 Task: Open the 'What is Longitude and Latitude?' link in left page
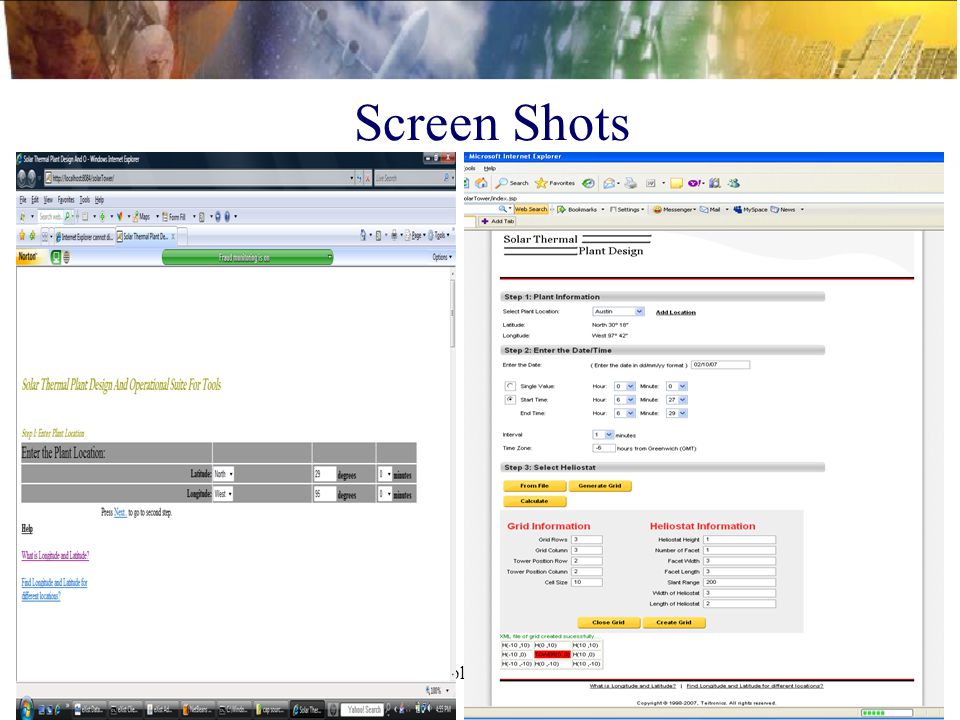pos(55,555)
